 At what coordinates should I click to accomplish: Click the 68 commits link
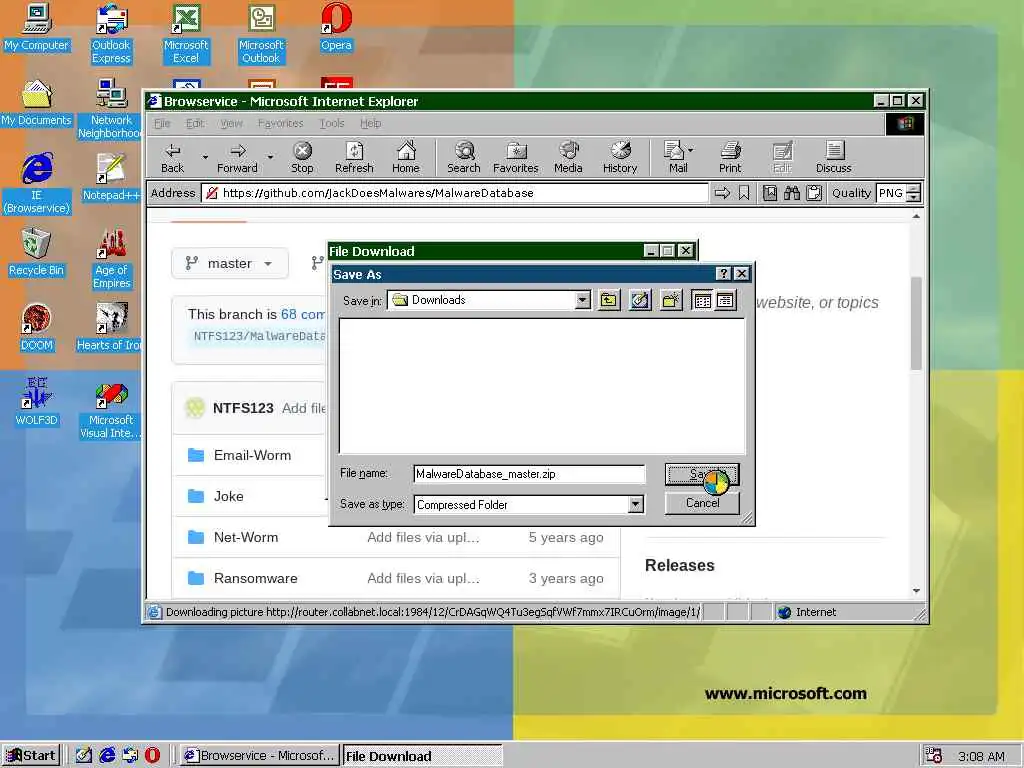302,314
